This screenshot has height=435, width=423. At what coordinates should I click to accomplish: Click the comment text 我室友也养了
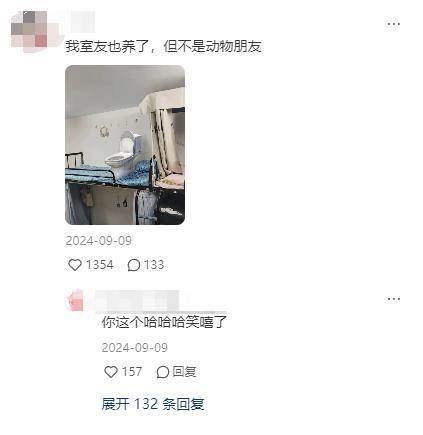[x=107, y=46]
